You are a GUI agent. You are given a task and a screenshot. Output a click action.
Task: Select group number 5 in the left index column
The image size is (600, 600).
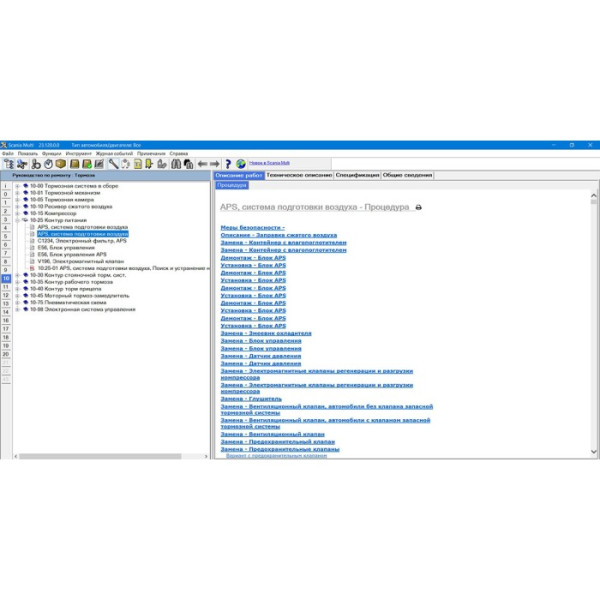tap(5, 237)
